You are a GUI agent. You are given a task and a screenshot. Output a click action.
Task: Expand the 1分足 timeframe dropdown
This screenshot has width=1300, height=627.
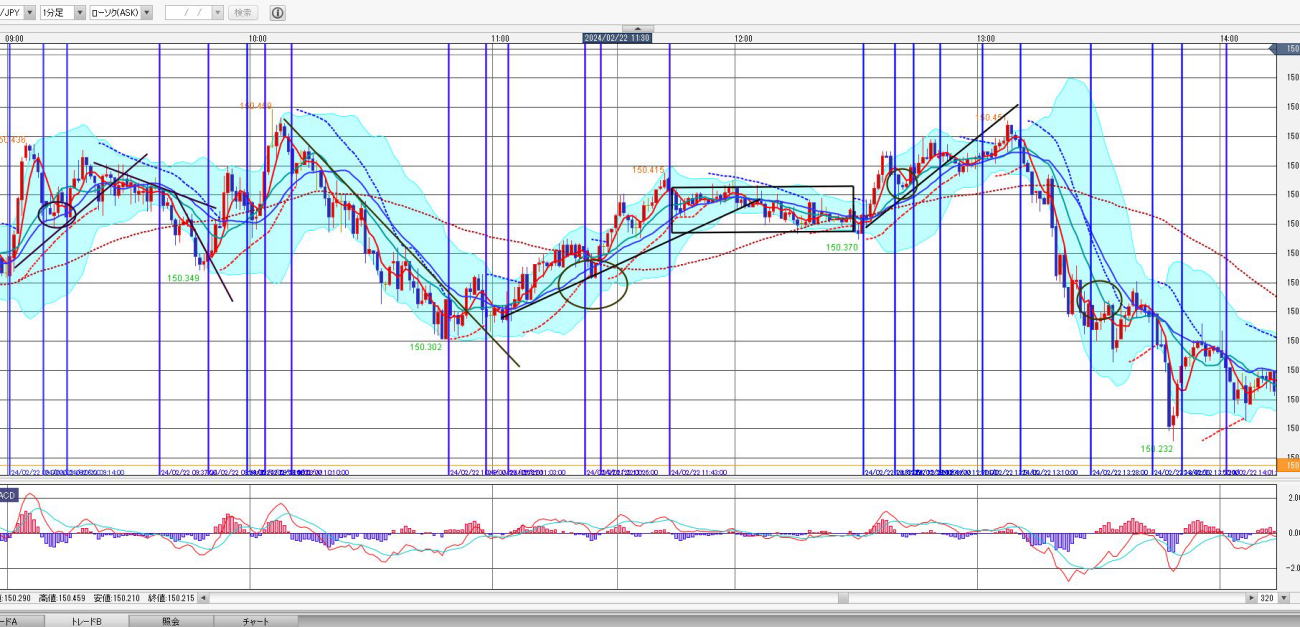[80, 13]
